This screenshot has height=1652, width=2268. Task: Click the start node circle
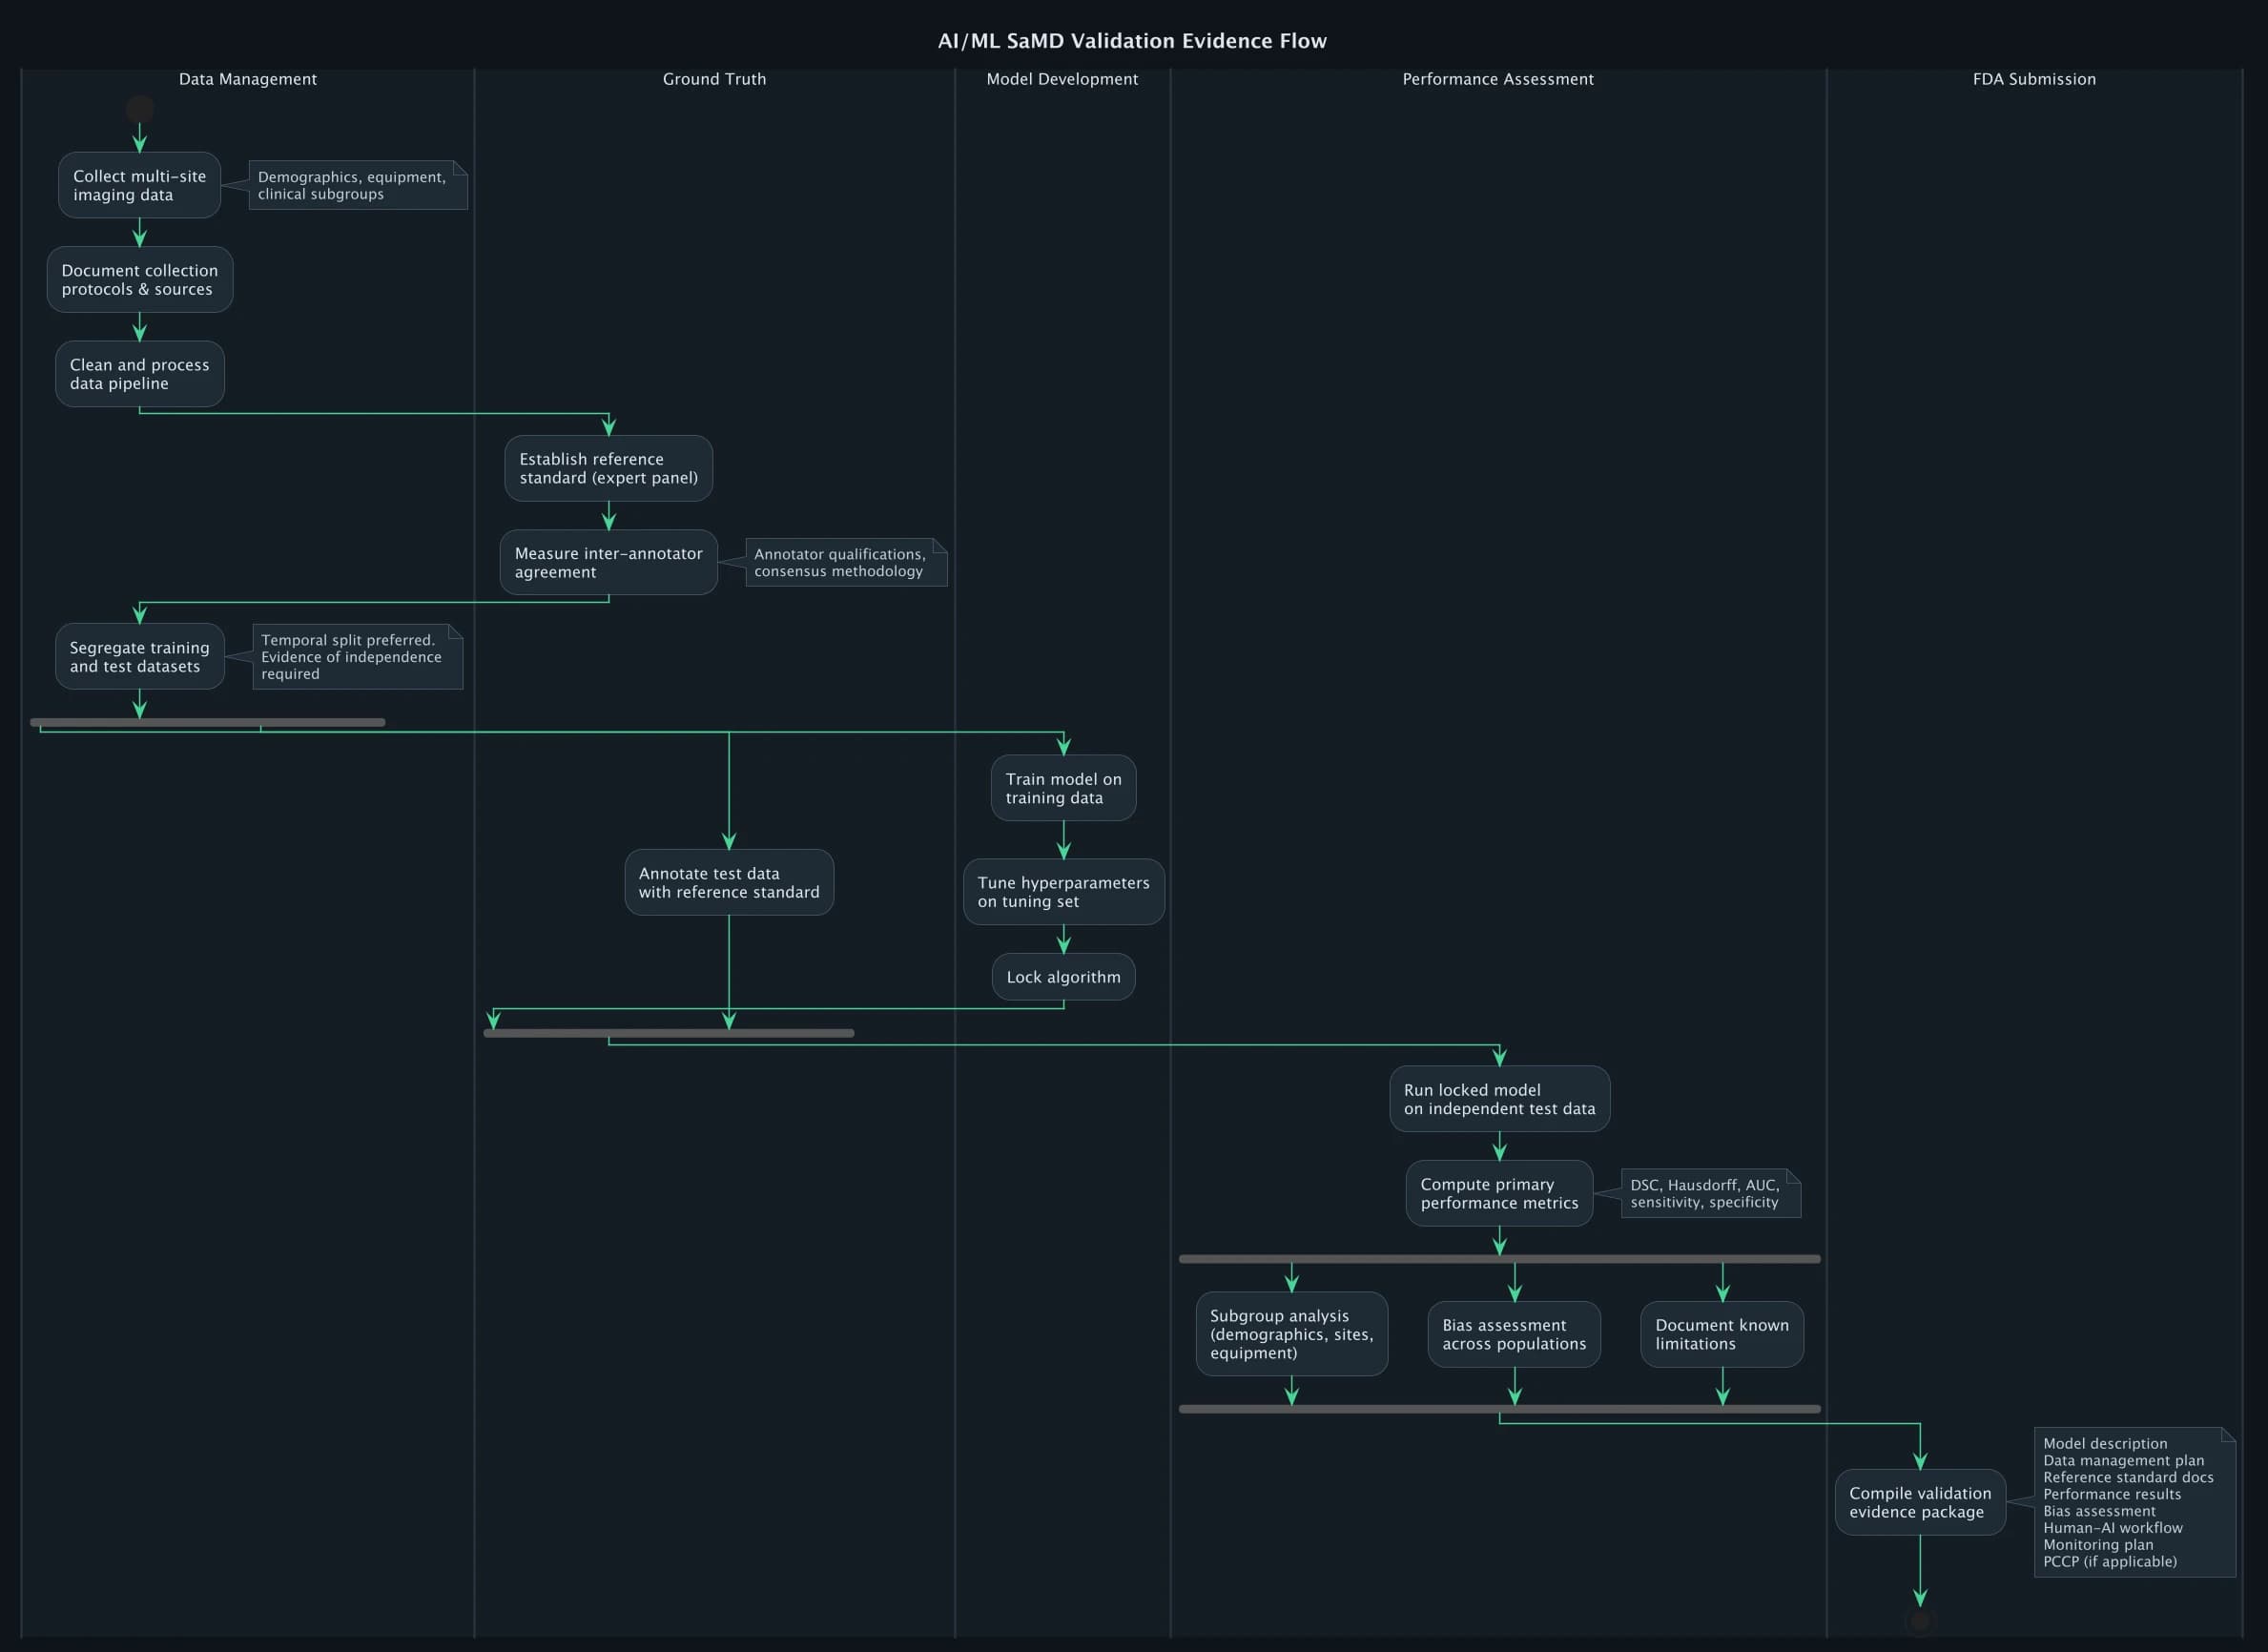[x=139, y=106]
